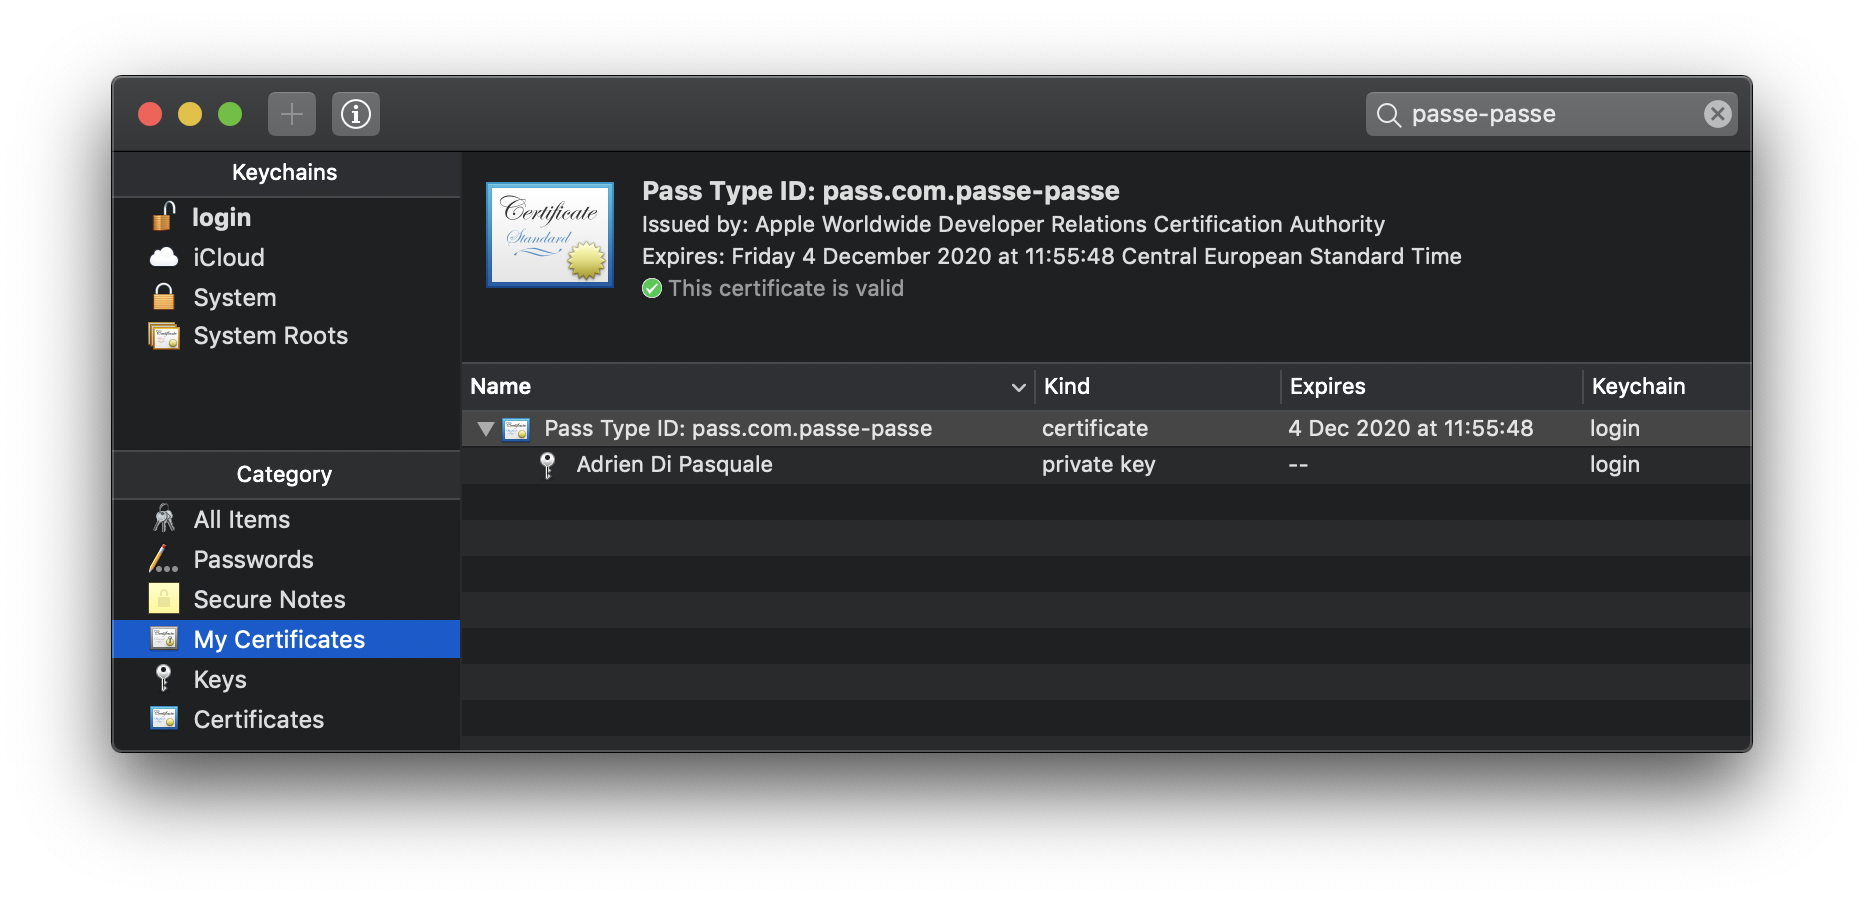Viewport: 1864px width, 900px height.
Task: Click the plus button to add keychain item
Action: click(x=292, y=114)
